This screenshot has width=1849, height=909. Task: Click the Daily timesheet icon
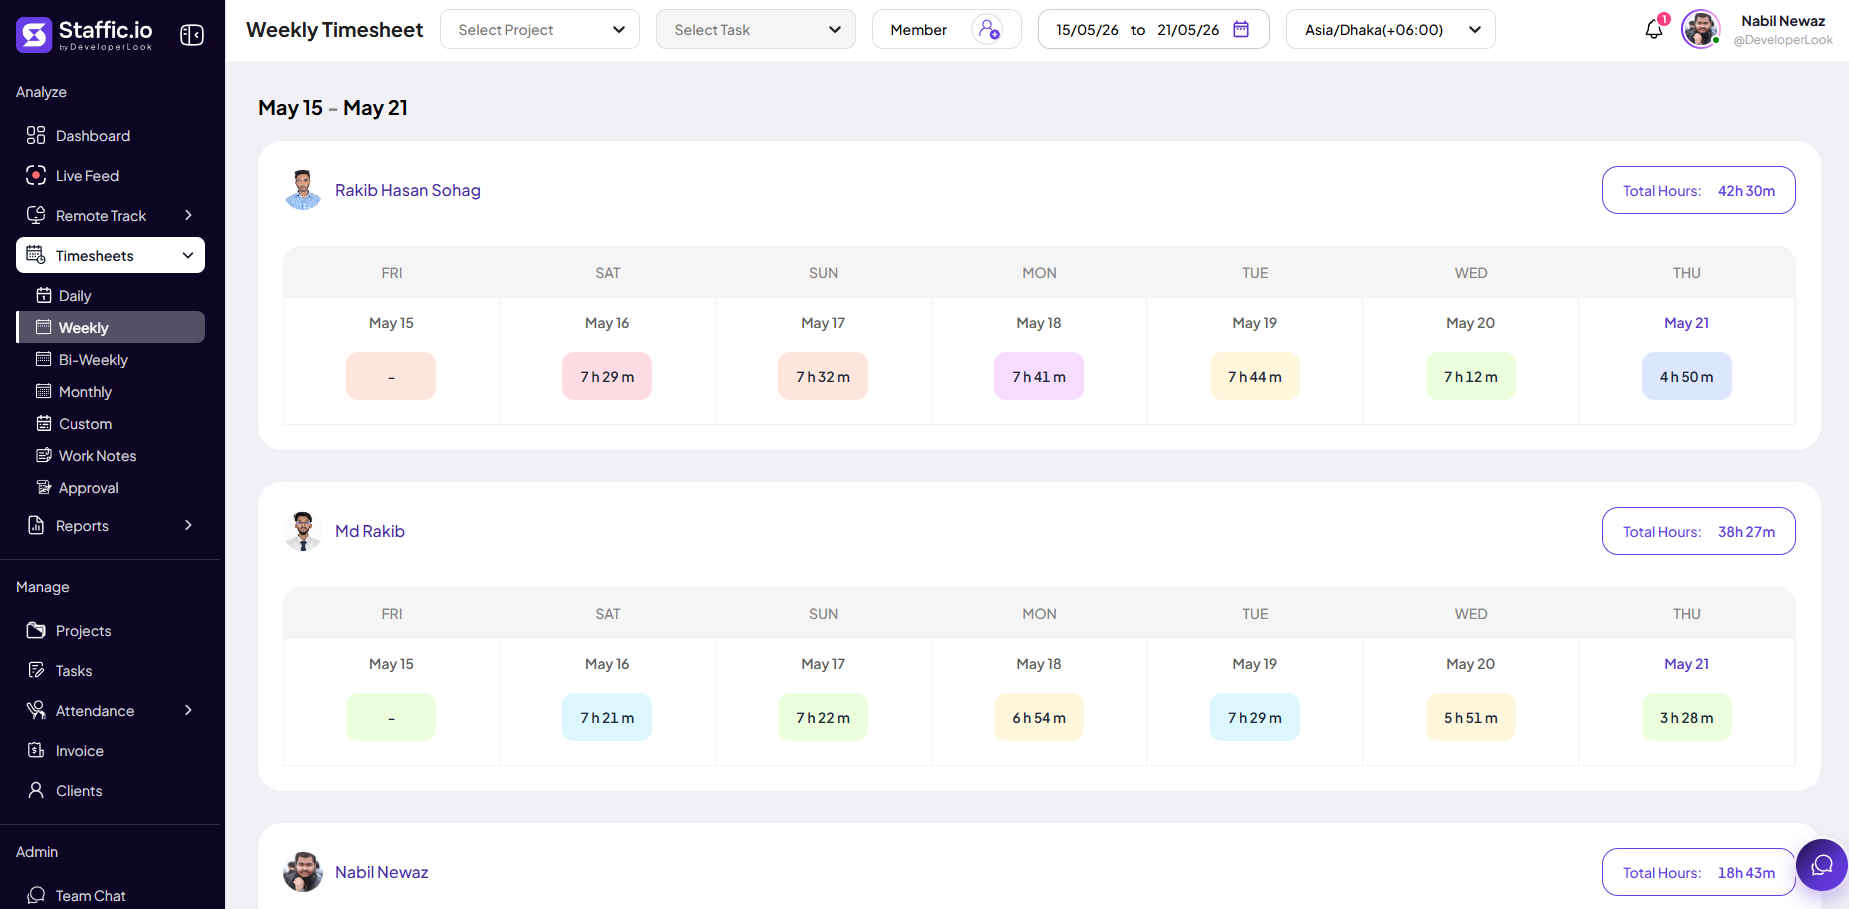44,295
